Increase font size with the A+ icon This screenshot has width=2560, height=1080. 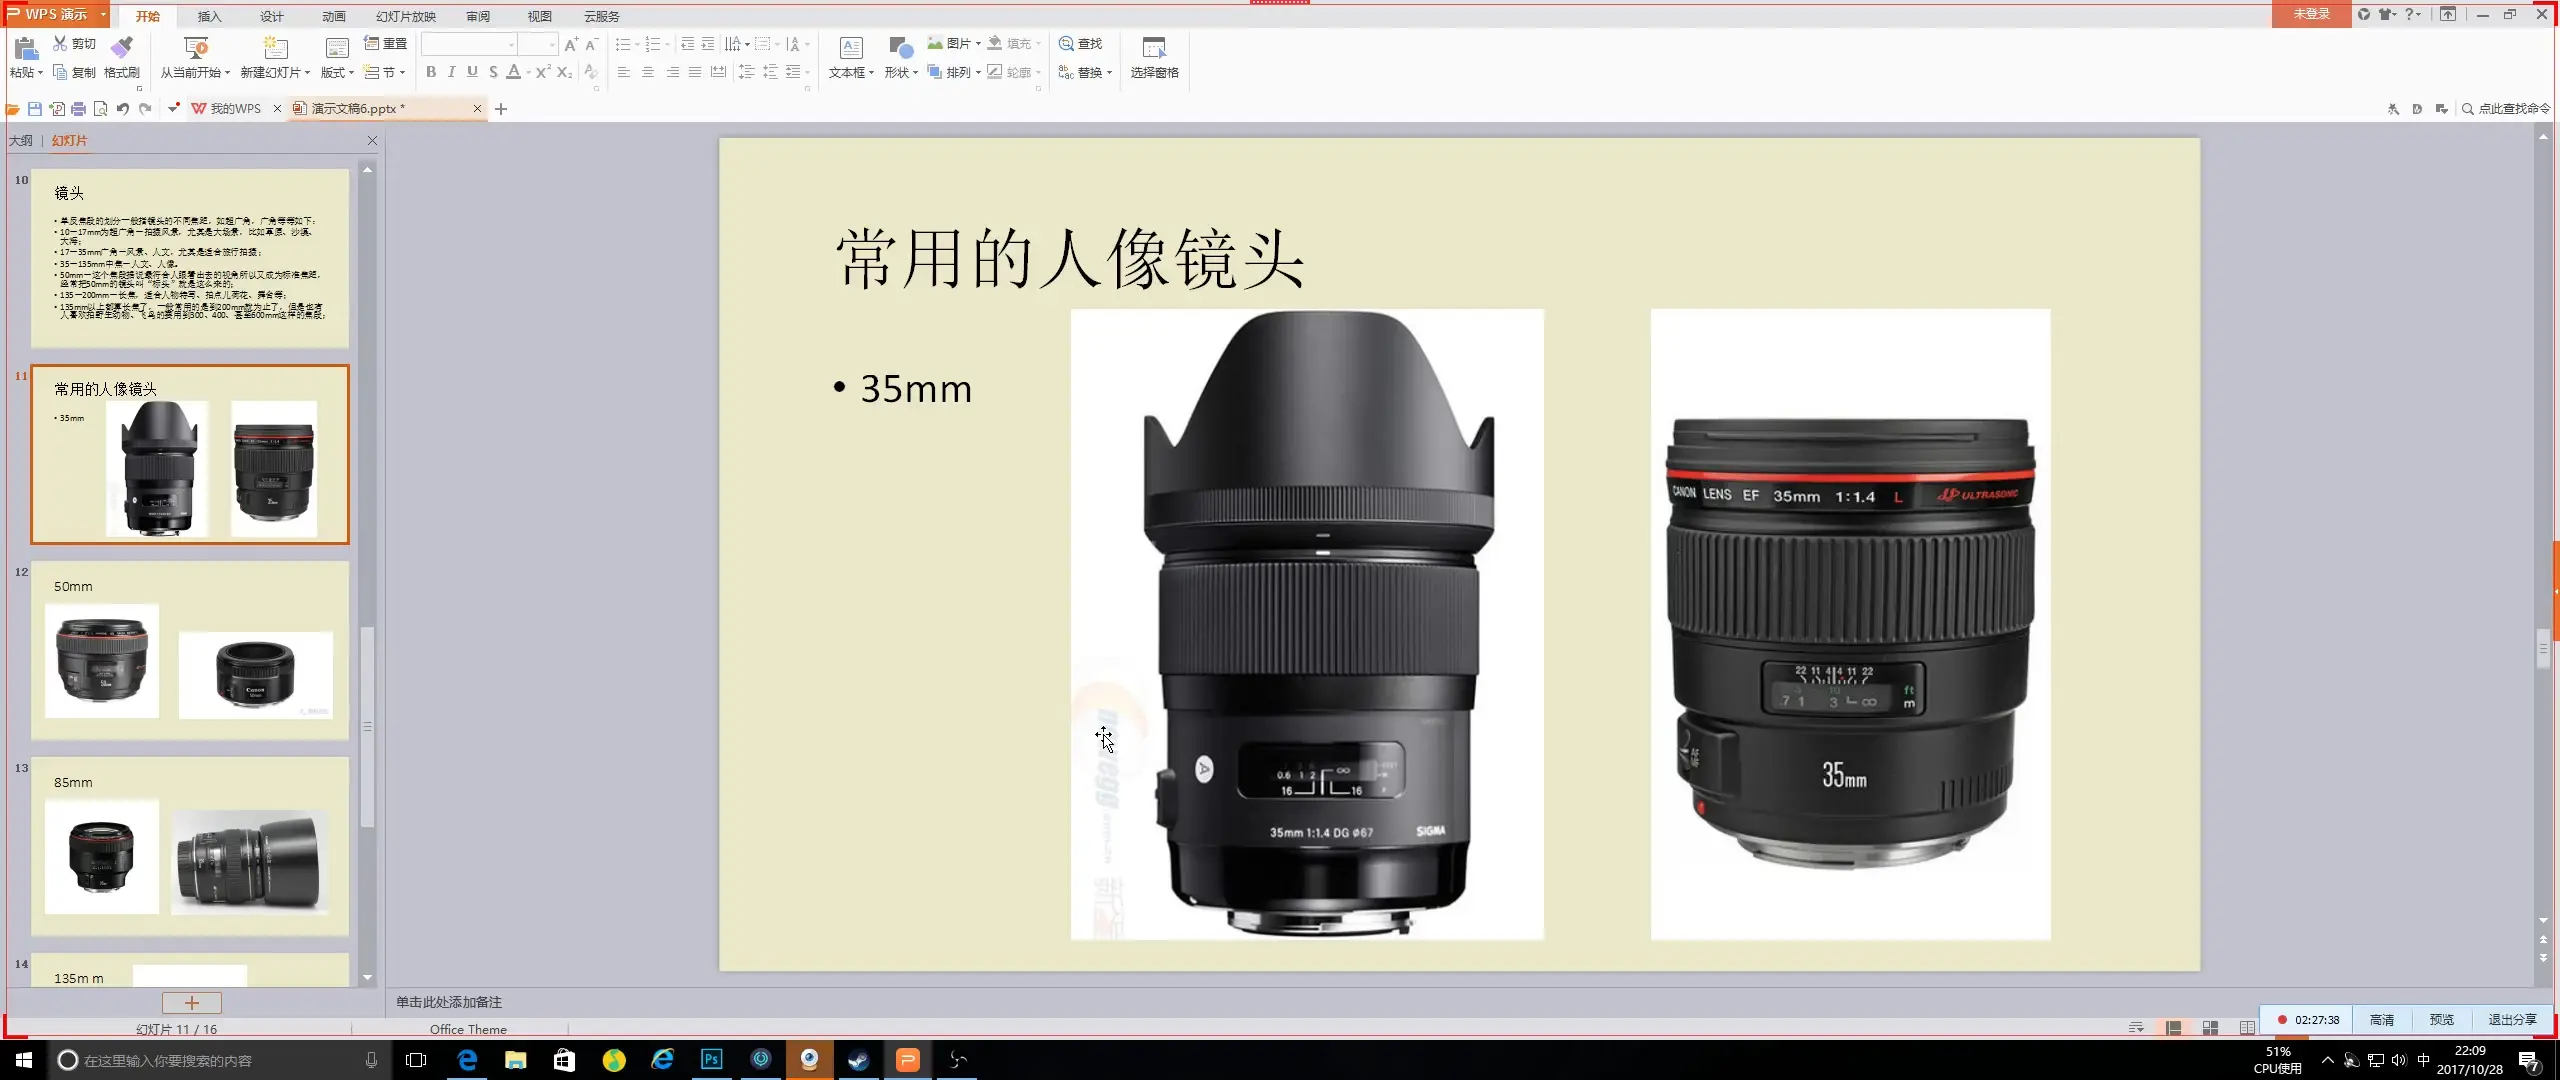pos(571,44)
